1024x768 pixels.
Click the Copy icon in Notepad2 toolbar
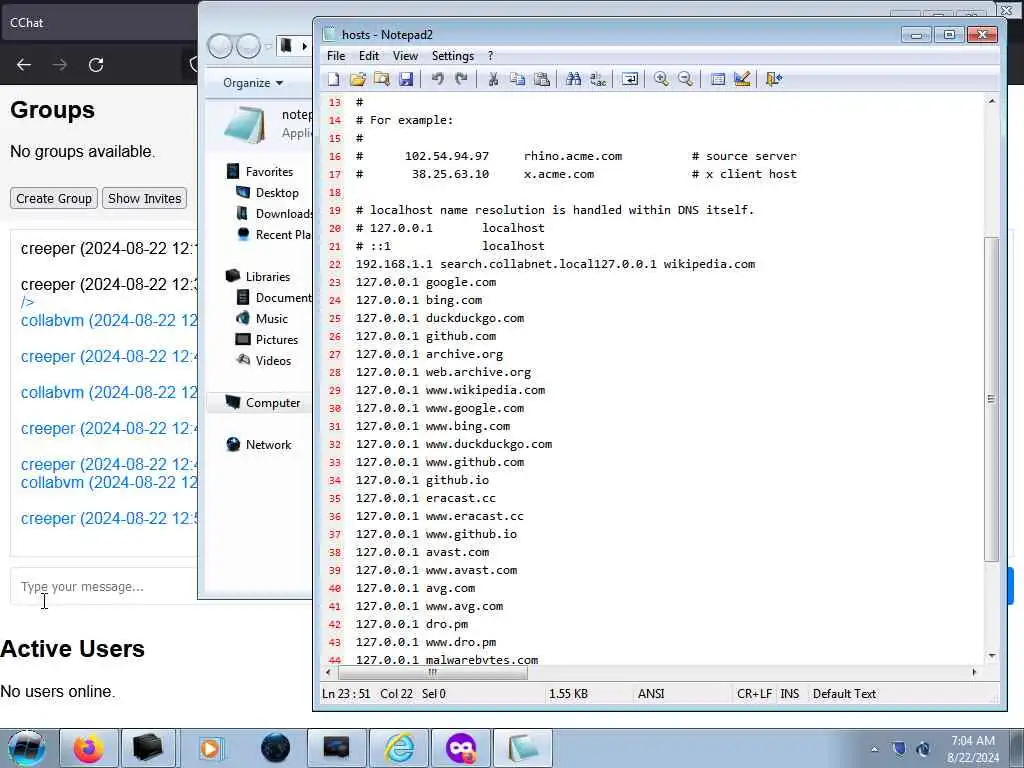click(x=517, y=80)
